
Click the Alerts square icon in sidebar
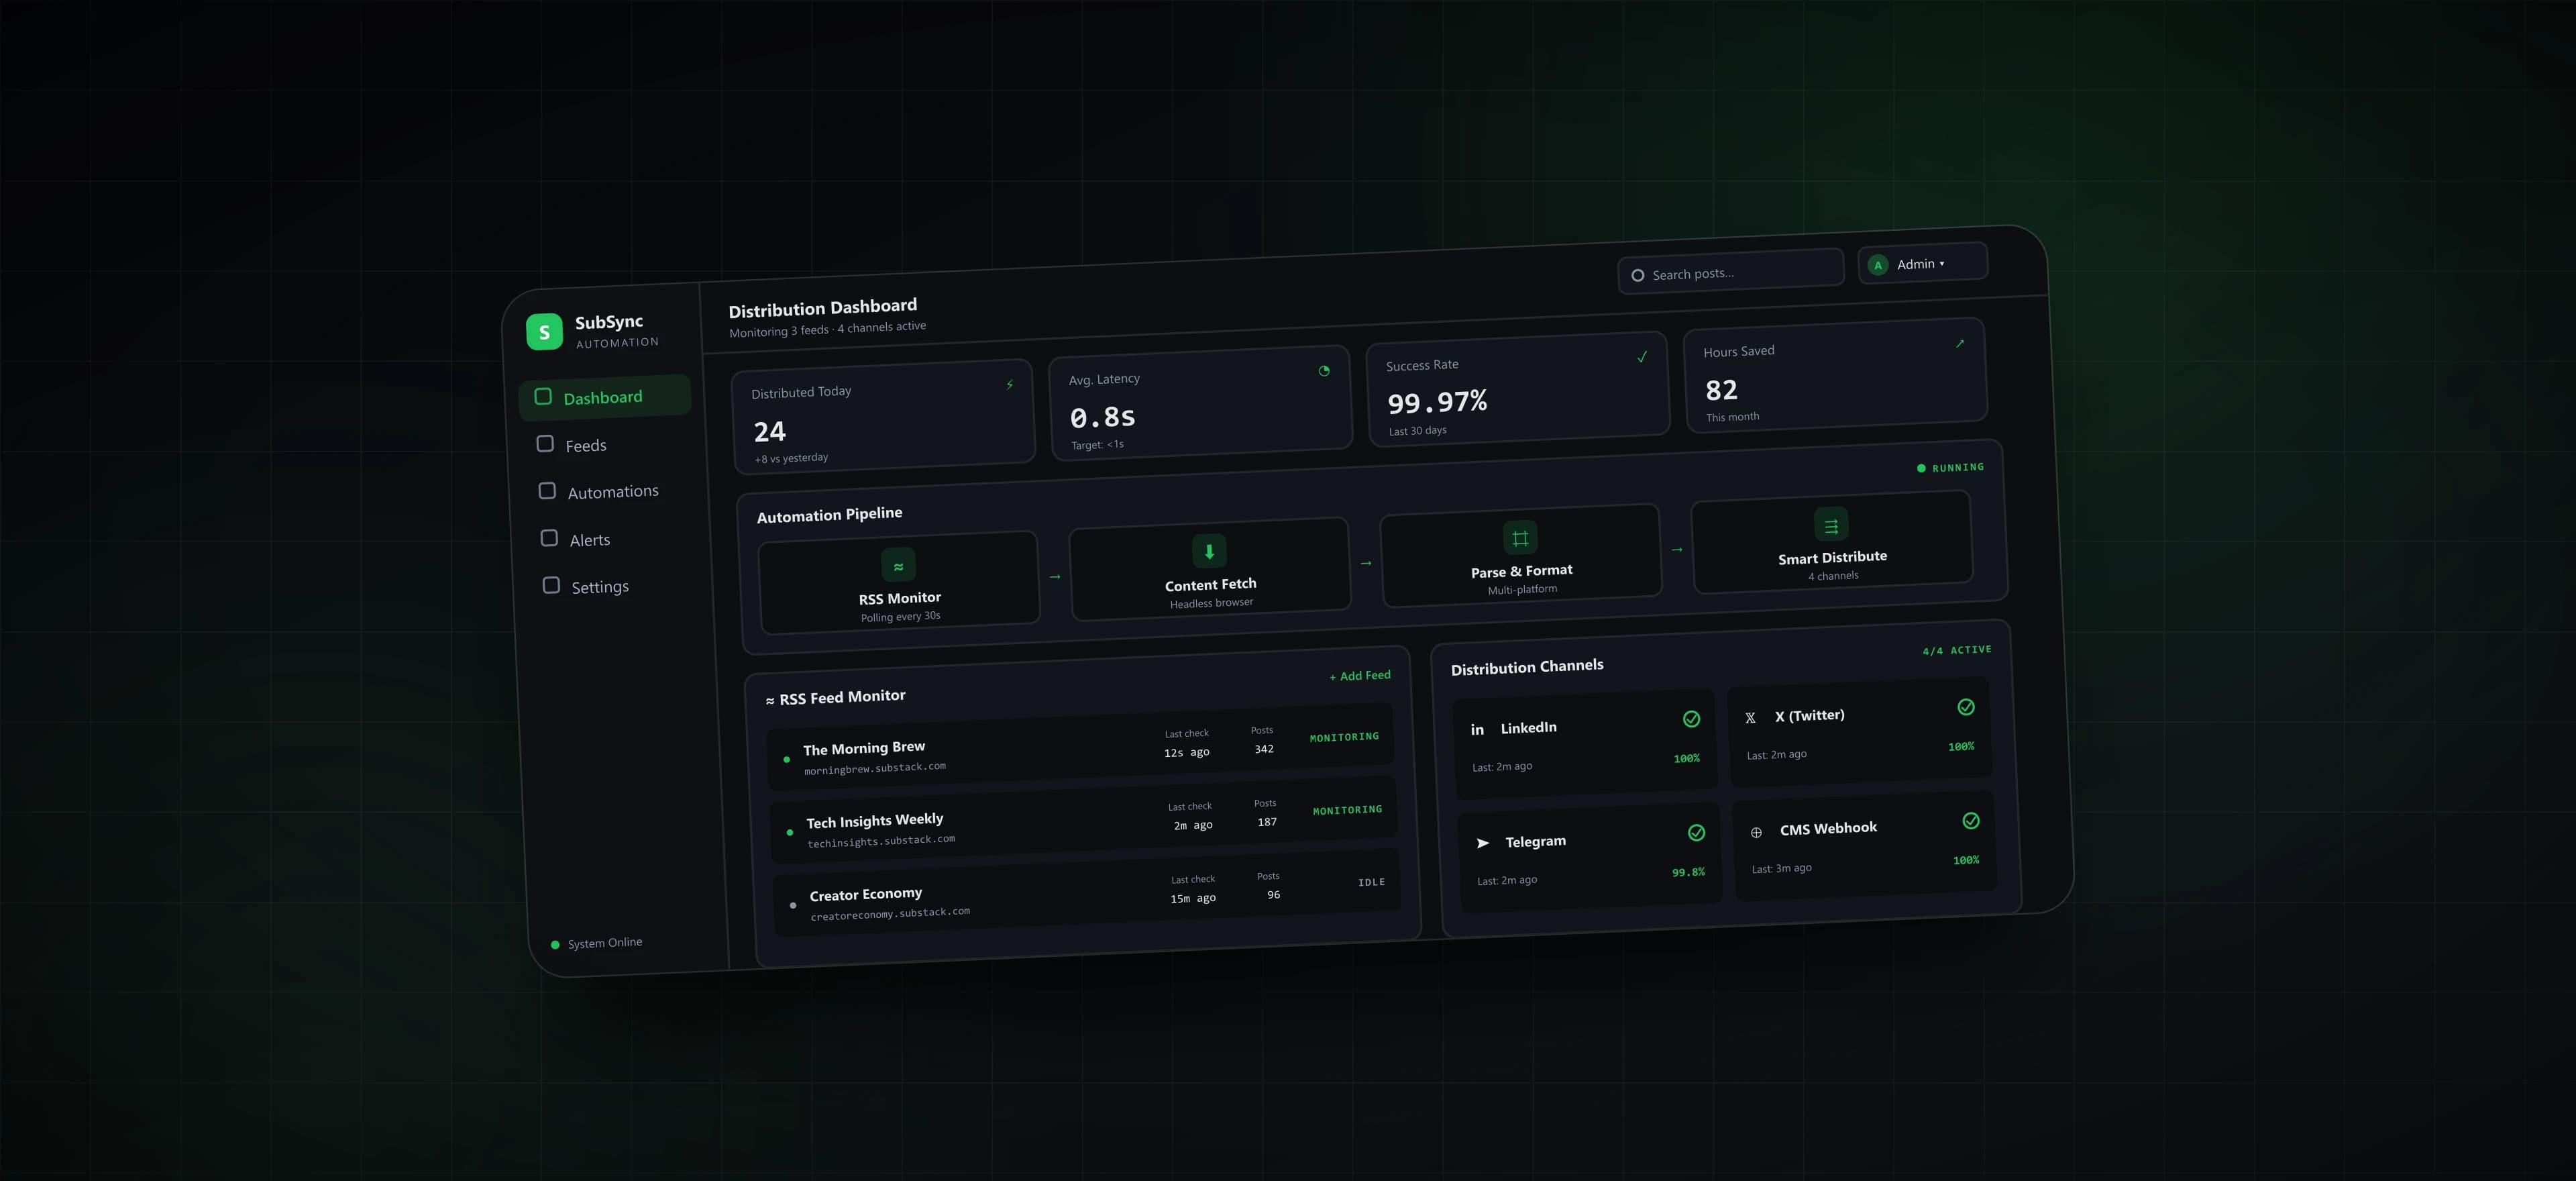[x=549, y=538]
